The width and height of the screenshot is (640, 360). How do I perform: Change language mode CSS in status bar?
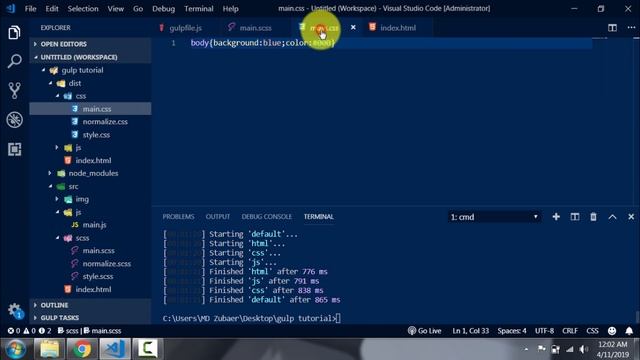(592, 331)
